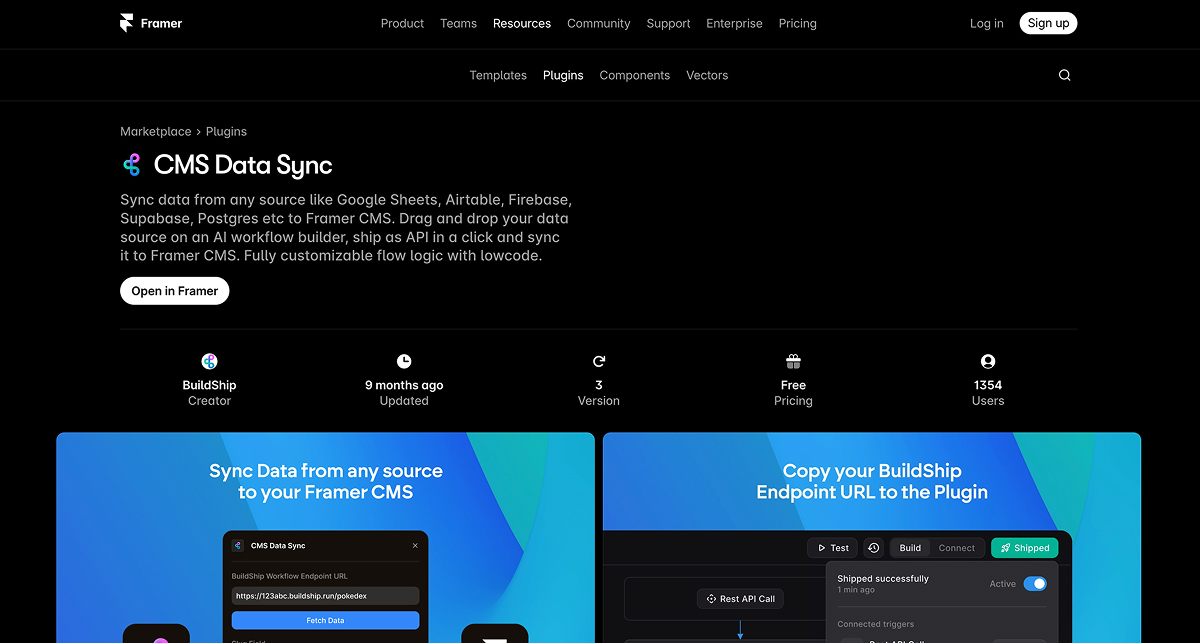The image size is (1200, 643).
Task: Click the CMS Data Sync page title
Action: coord(243,165)
